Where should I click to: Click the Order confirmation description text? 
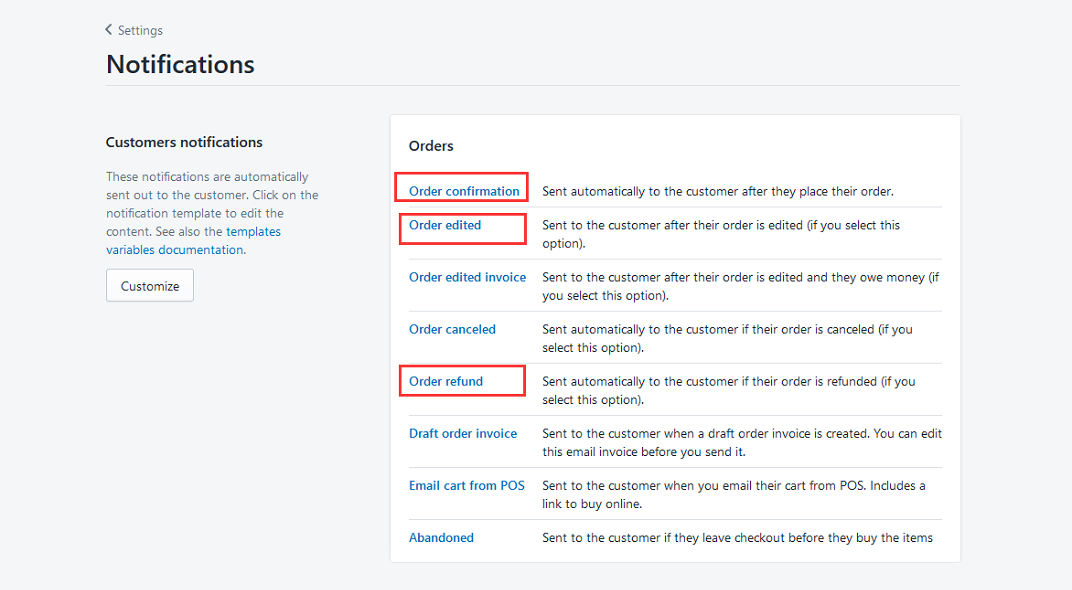(717, 191)
